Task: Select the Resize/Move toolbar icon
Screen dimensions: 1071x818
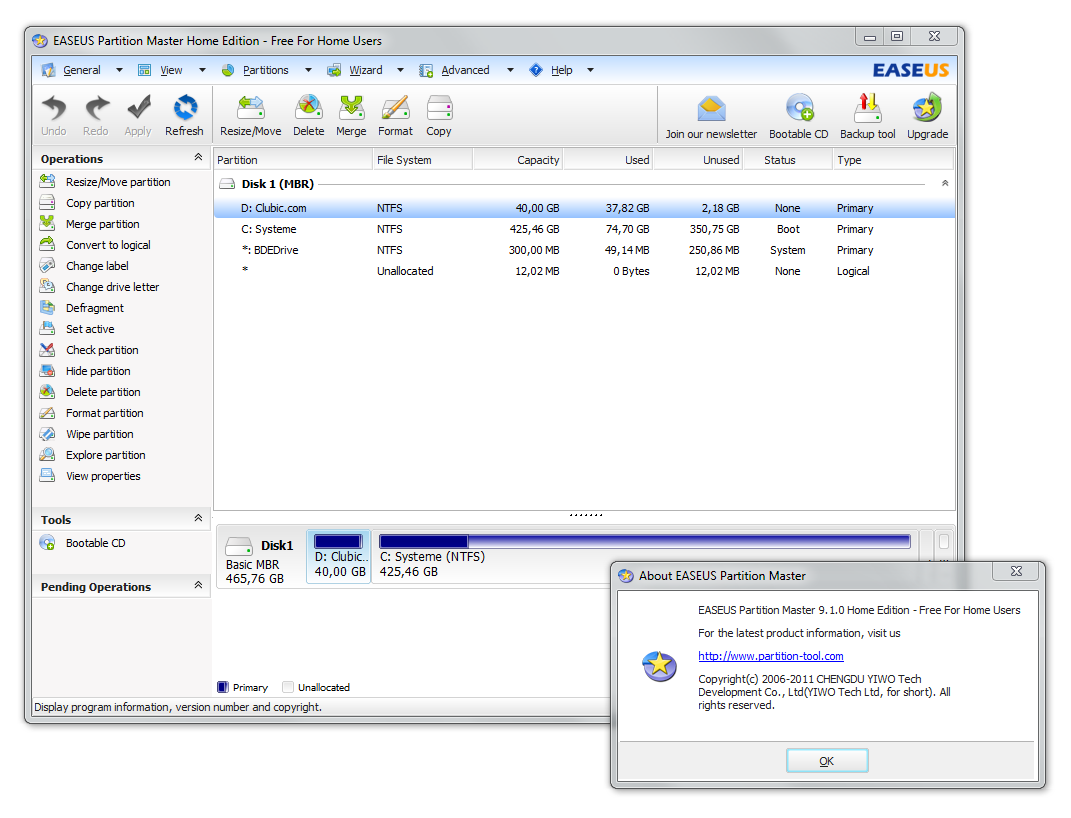Action: (251, 115)
